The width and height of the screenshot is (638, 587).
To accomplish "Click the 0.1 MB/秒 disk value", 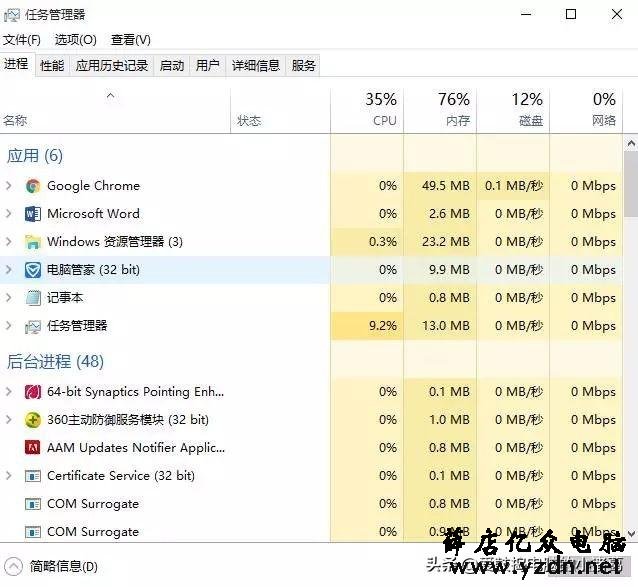I will pos(514,186).
